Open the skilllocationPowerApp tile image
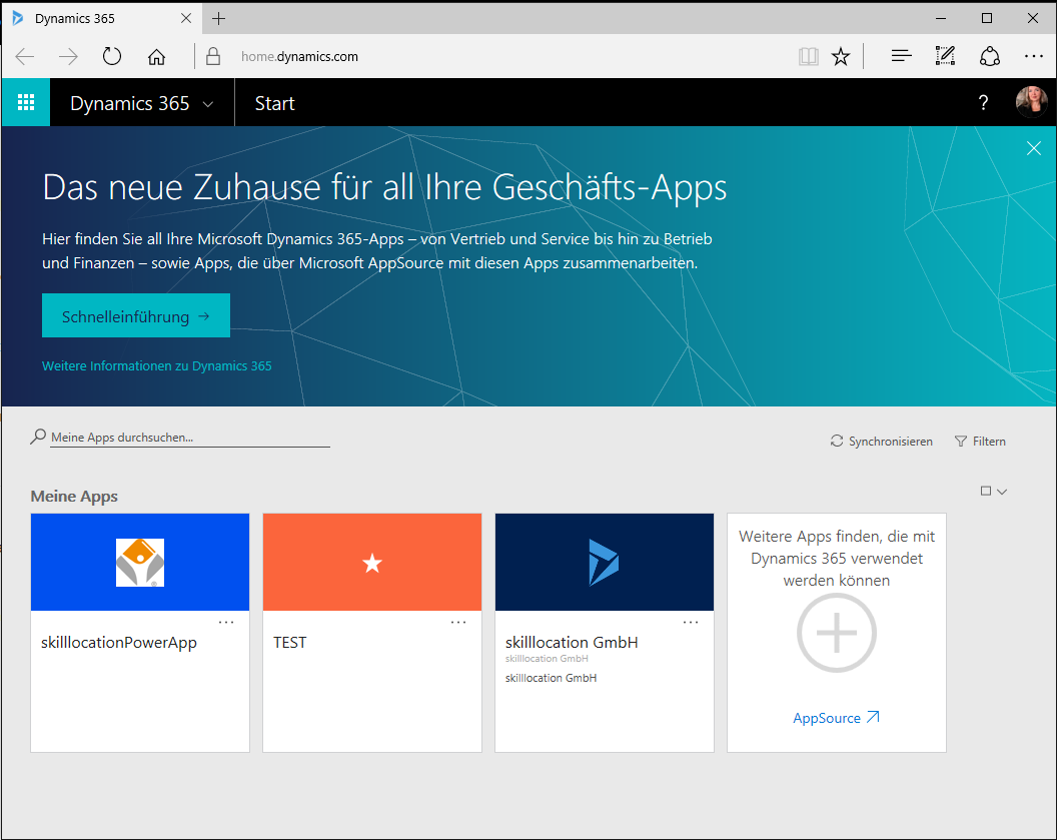This screenshot has height=840, width=1057. (140, 562)
